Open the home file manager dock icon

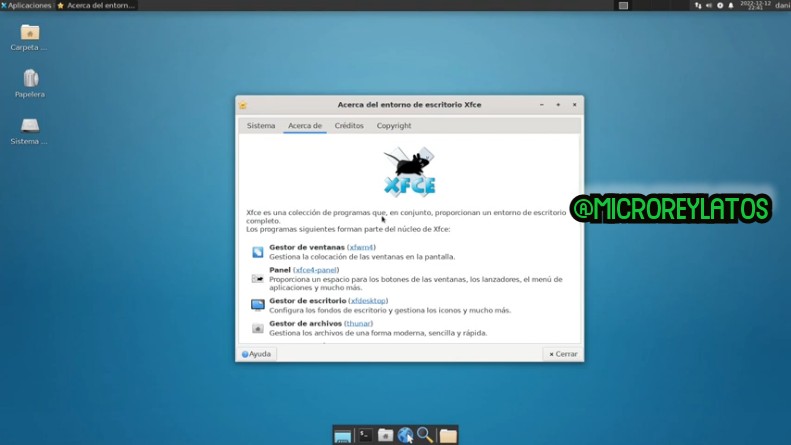(x=385, y=435)
